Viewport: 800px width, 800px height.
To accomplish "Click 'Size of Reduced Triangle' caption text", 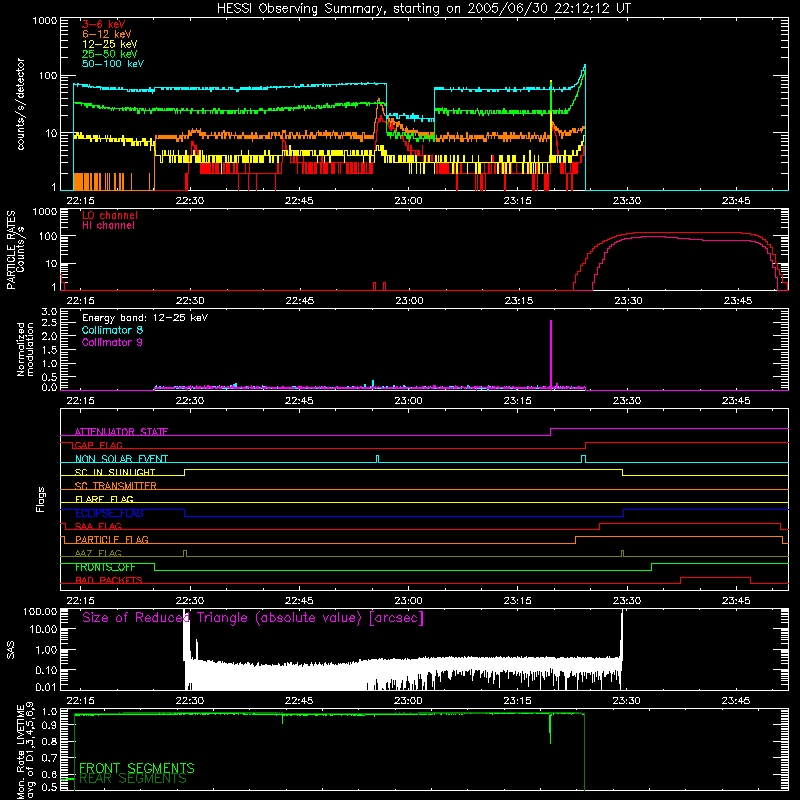I will [x=253, y=618].
